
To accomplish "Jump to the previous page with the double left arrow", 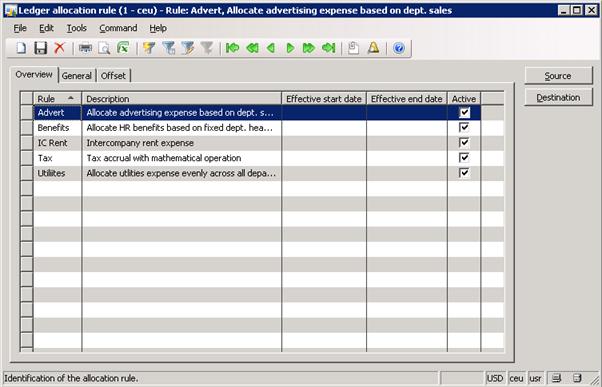I will point(252,48).
